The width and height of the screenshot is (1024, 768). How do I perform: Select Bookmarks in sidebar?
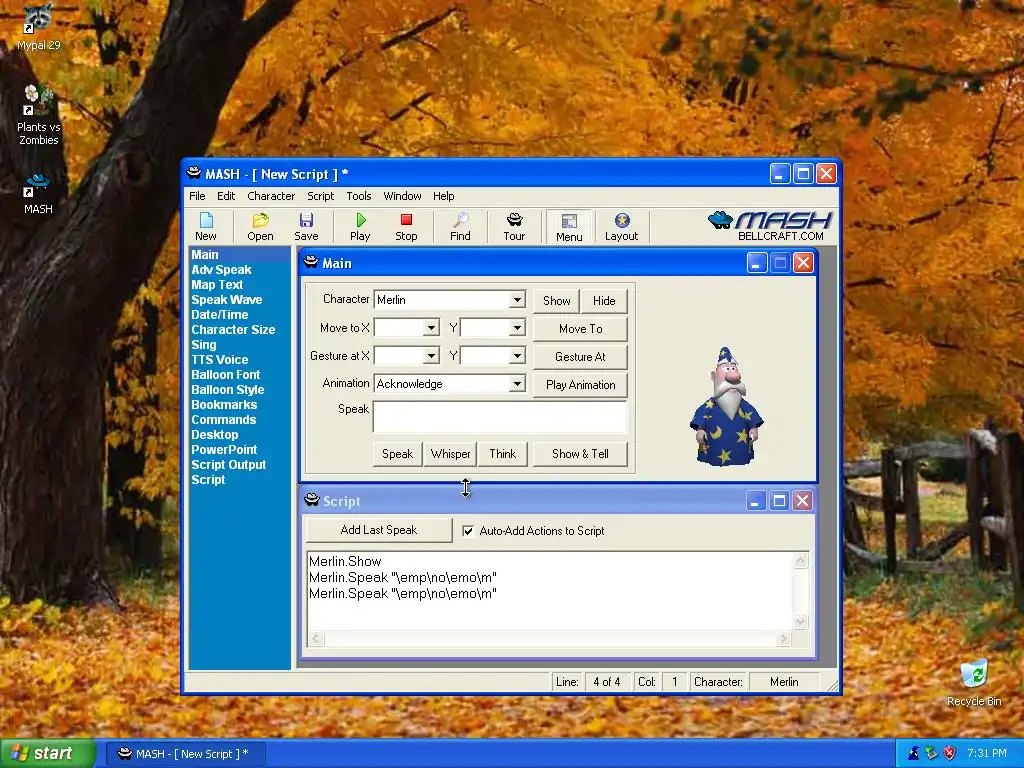coord(224,405)
